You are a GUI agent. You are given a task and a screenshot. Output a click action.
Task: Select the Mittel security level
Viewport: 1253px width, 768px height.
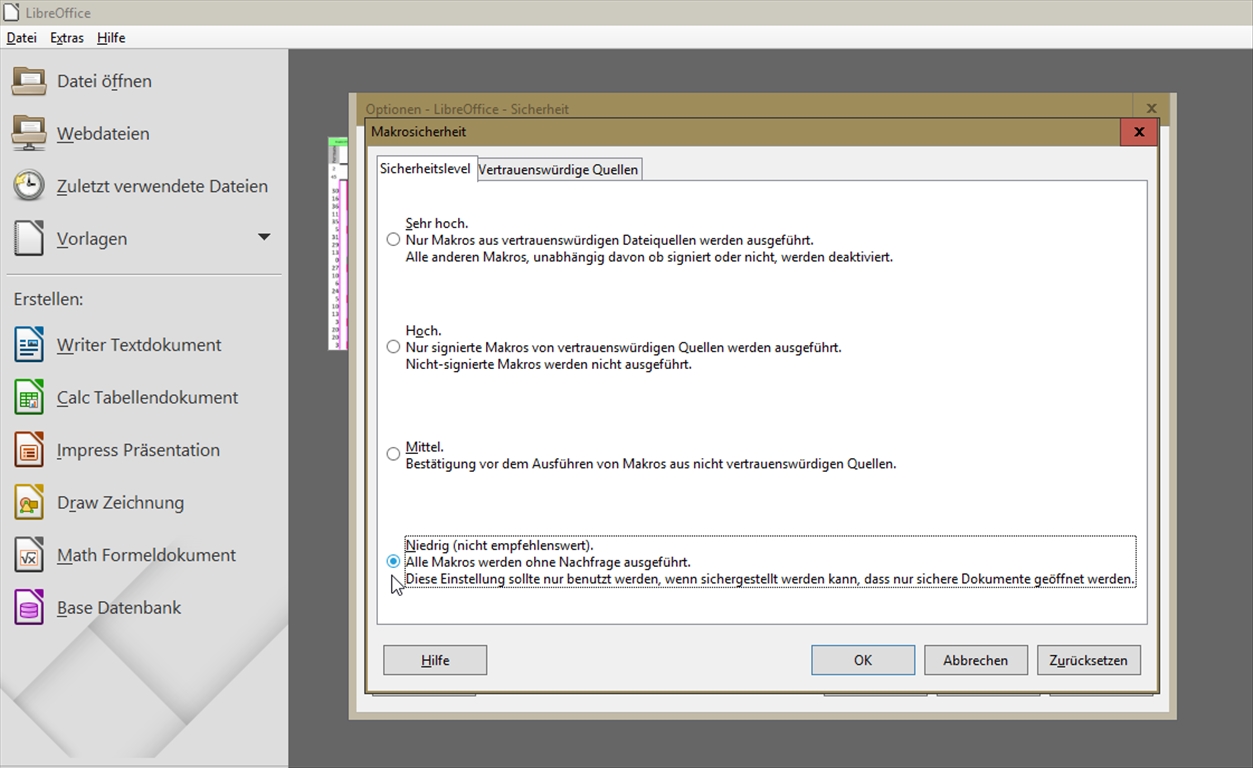click(393, 454)
